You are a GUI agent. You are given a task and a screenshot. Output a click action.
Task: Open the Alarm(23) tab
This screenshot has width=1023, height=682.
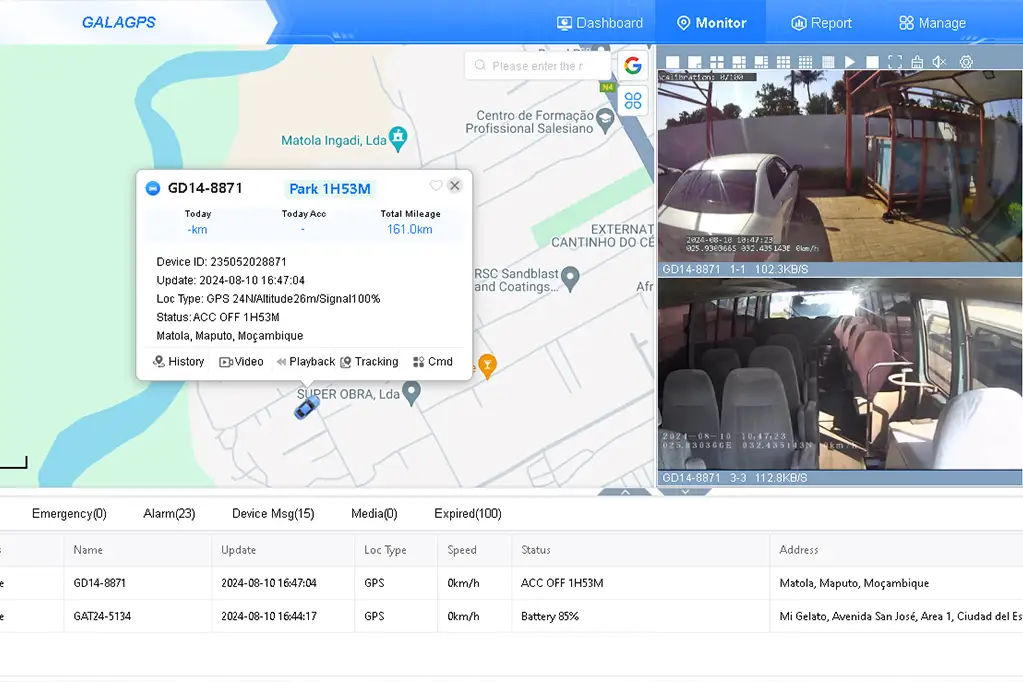pos(169,514)
